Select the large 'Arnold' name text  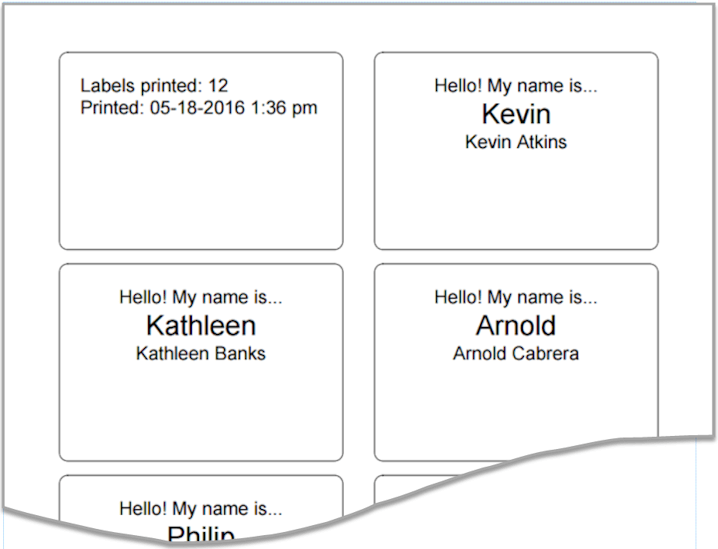[515, 325]
